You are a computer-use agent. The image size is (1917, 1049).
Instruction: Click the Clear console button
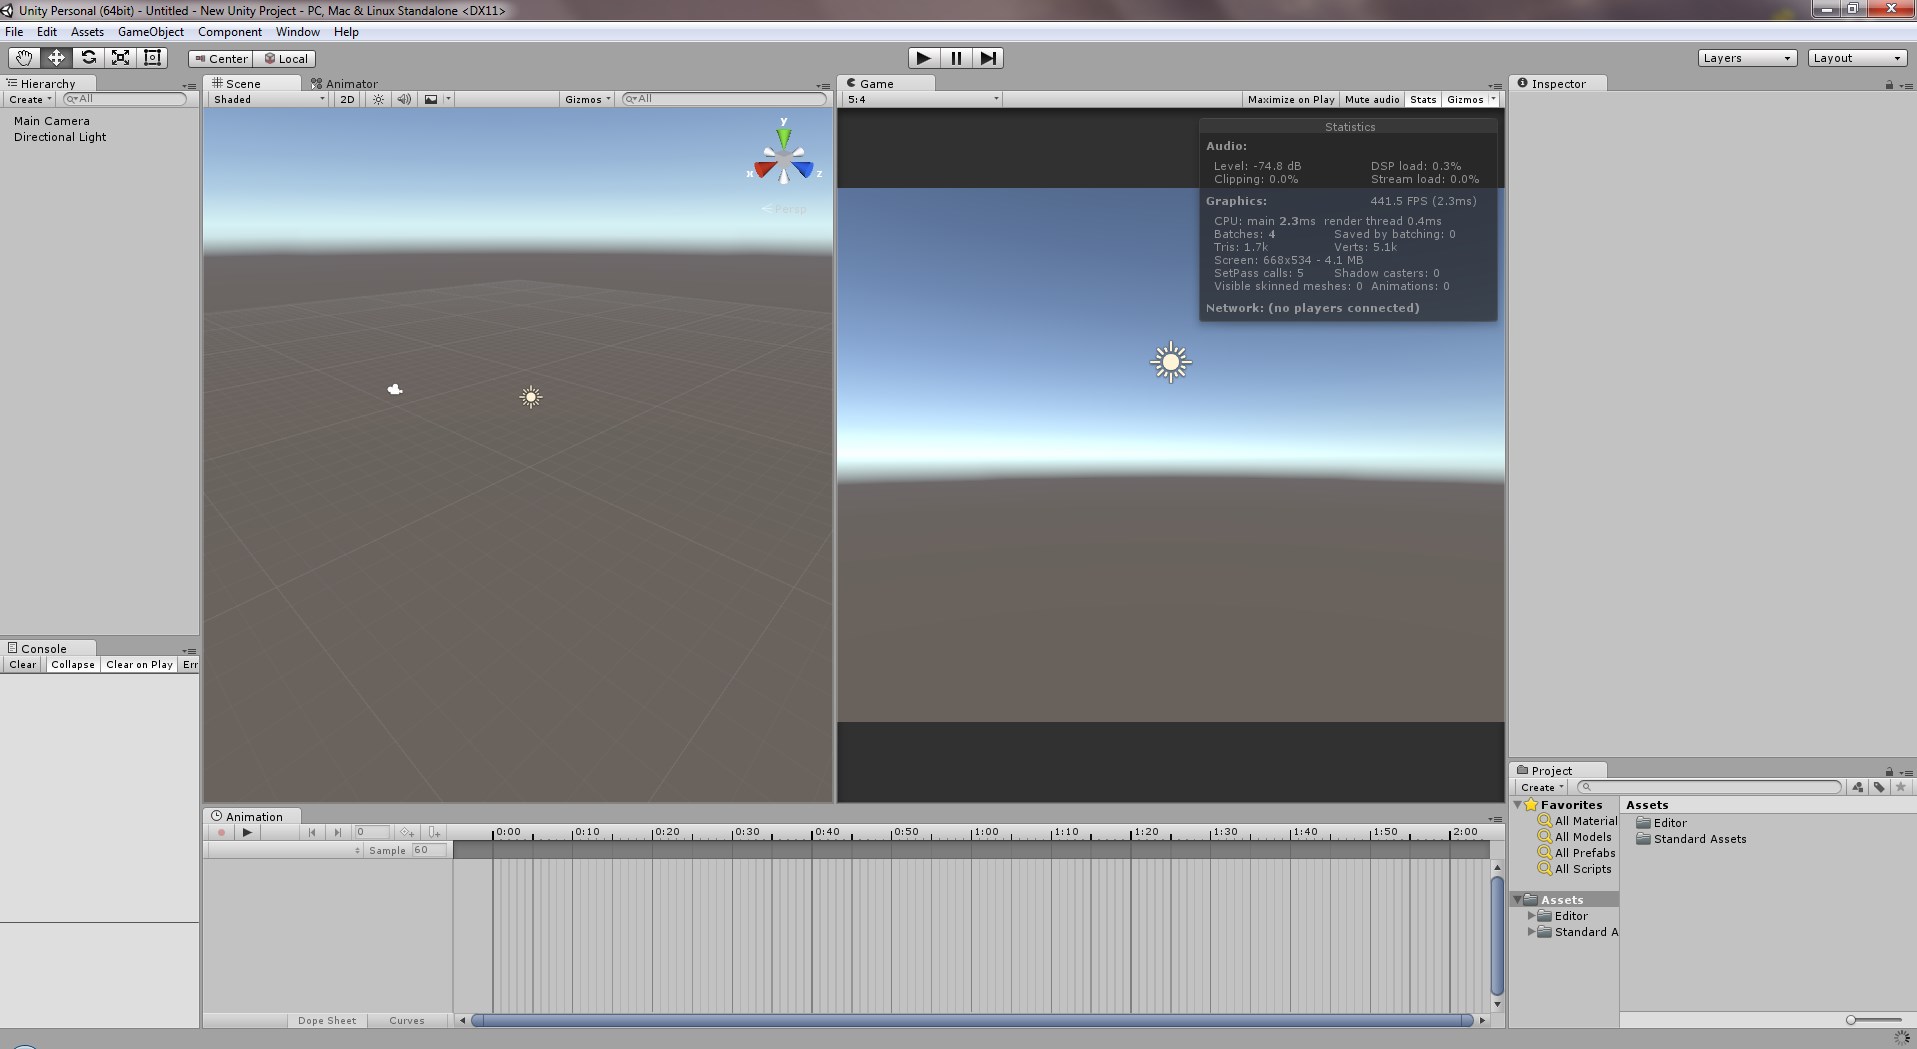tap(22, 664)
